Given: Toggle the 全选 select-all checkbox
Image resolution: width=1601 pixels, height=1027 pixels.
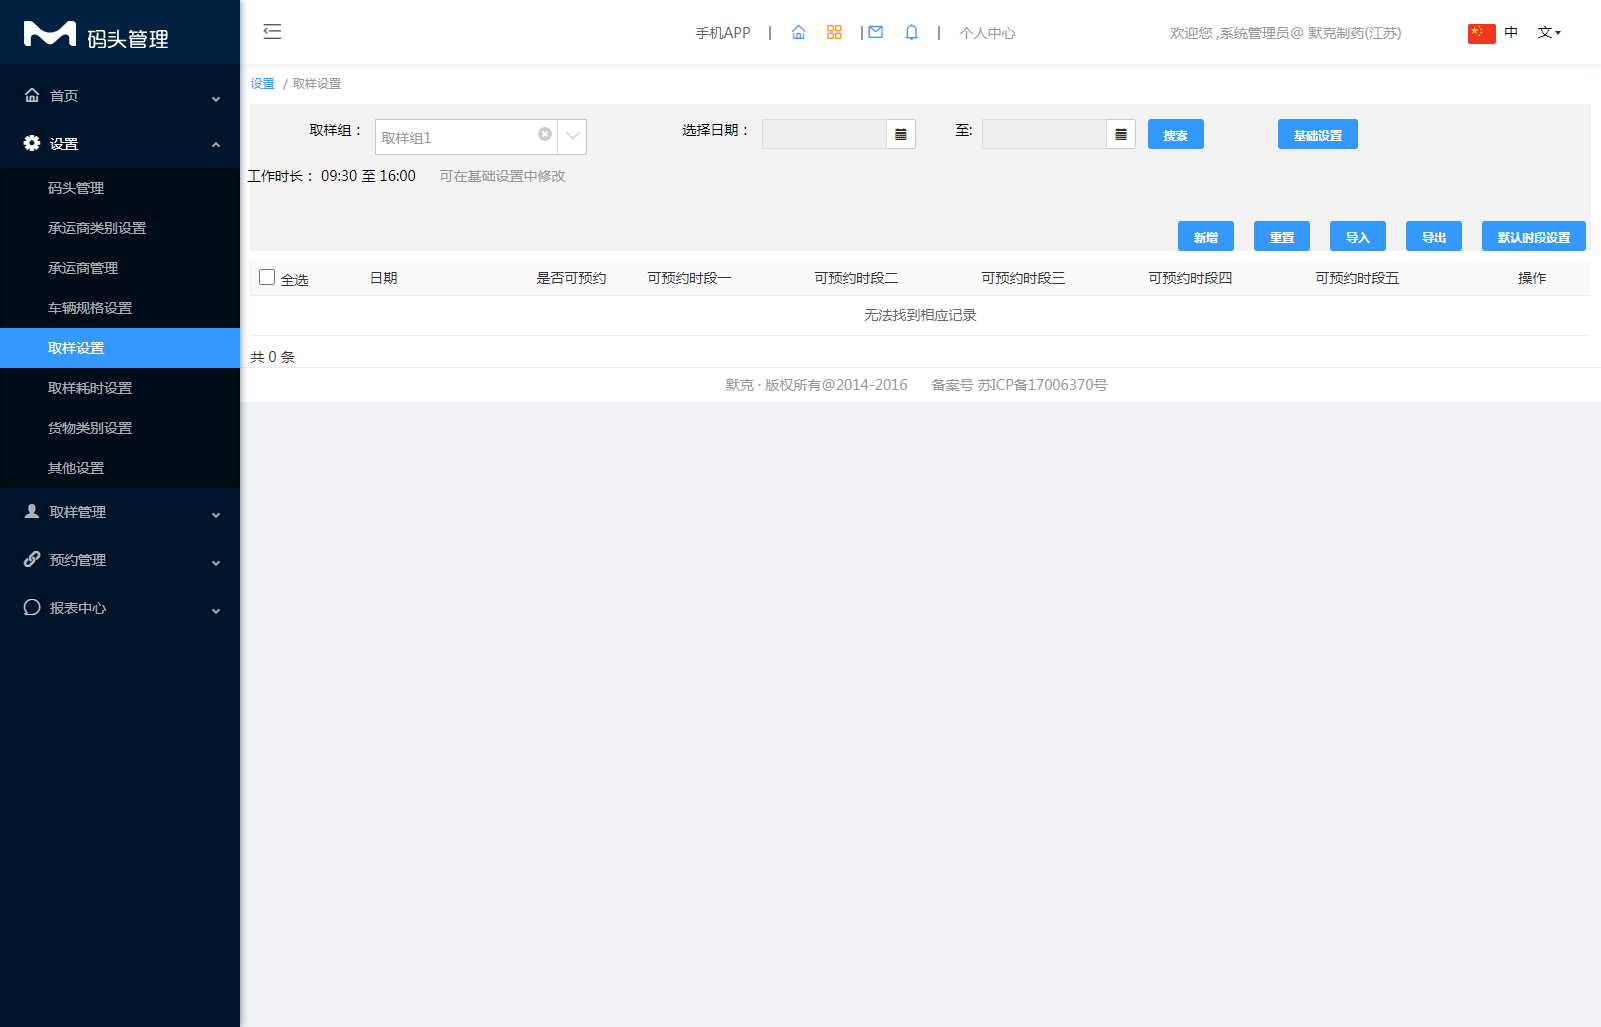Looking at the screenshot, I should click(267, 277).
